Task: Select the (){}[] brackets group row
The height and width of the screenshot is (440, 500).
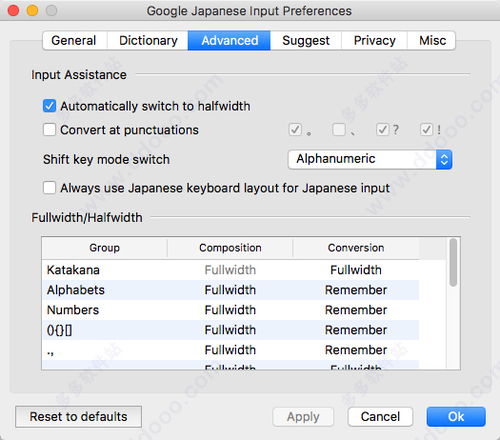Action: [230, 330]
